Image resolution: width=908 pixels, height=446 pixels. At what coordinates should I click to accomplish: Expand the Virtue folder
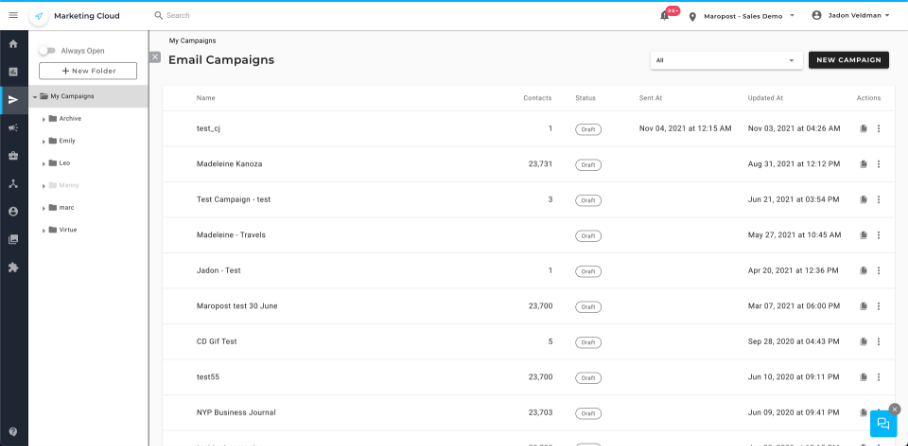tap(44, 231)
